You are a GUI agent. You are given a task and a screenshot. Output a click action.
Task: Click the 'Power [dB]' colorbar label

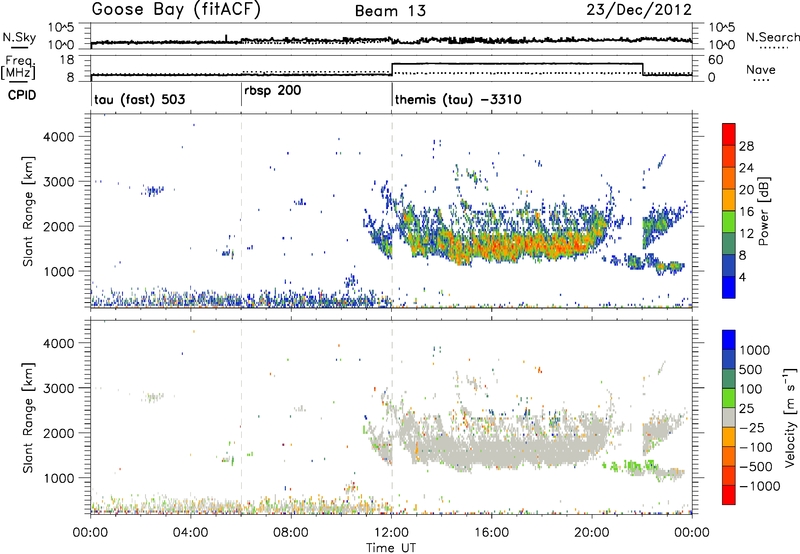pos(763,211)
